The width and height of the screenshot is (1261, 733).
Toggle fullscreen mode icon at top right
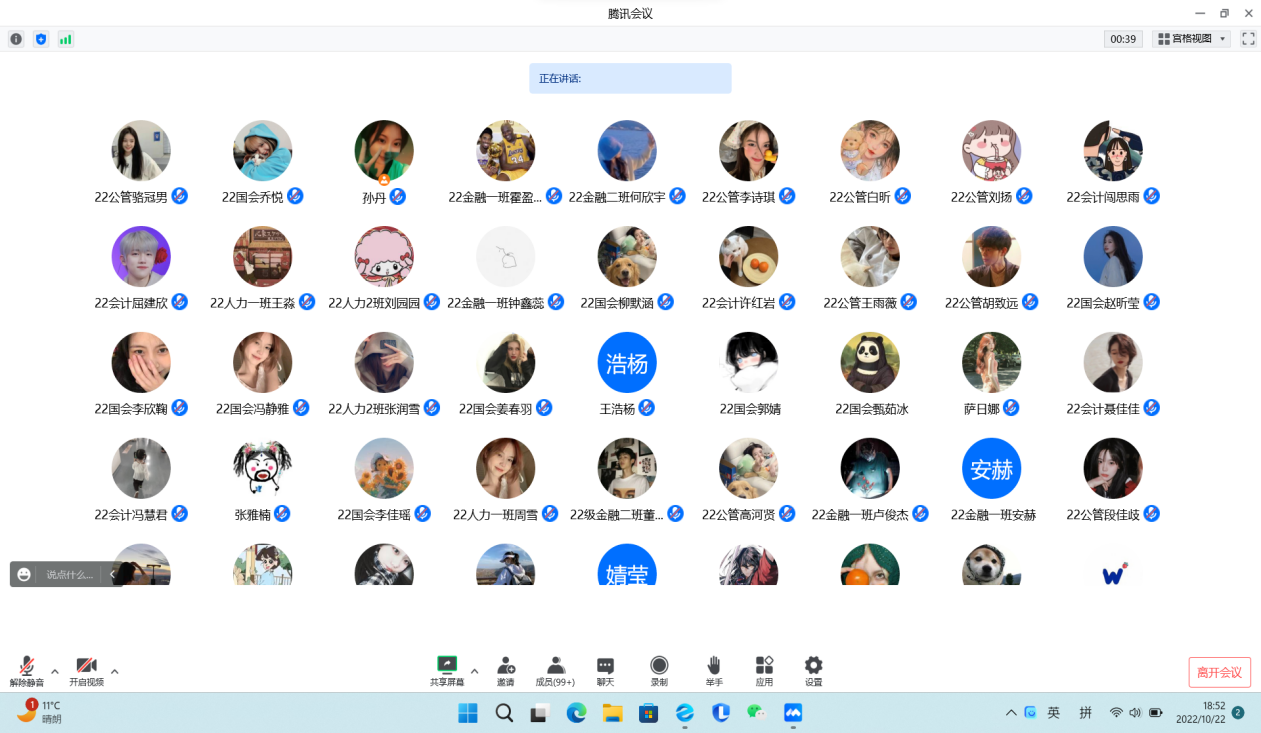pos(1248,39)
